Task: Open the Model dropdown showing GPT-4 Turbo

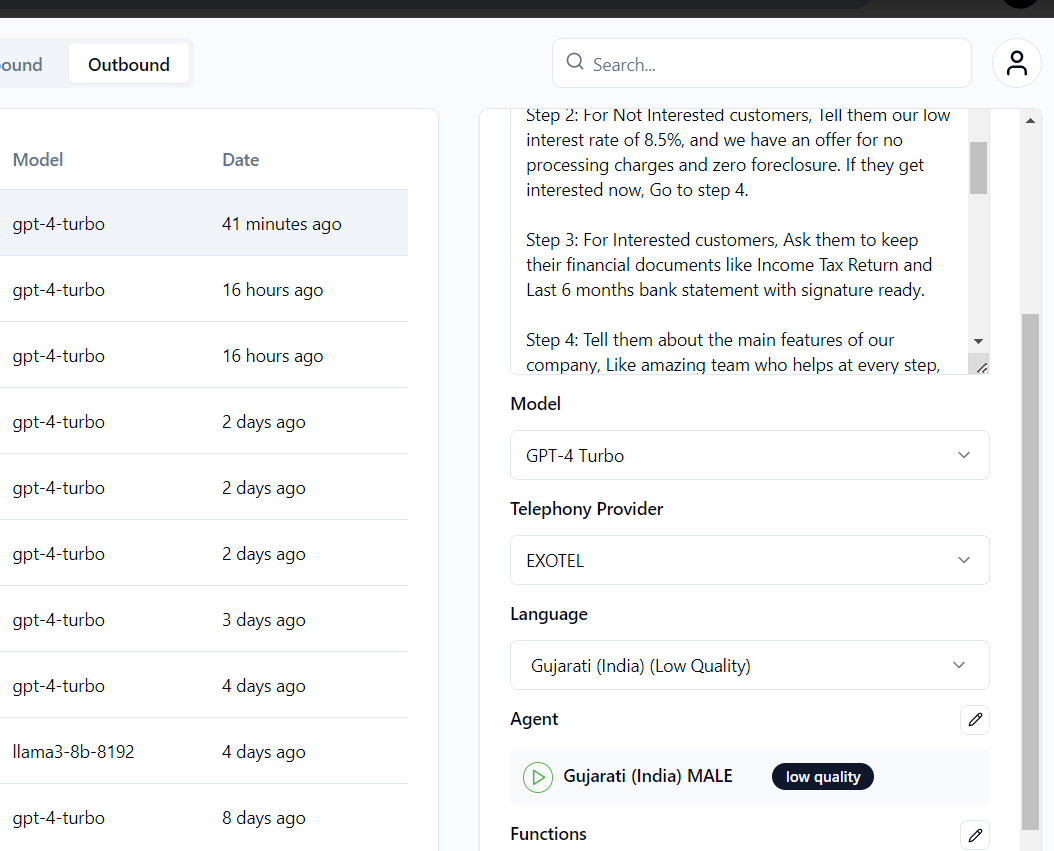Action: pos(749,456)
